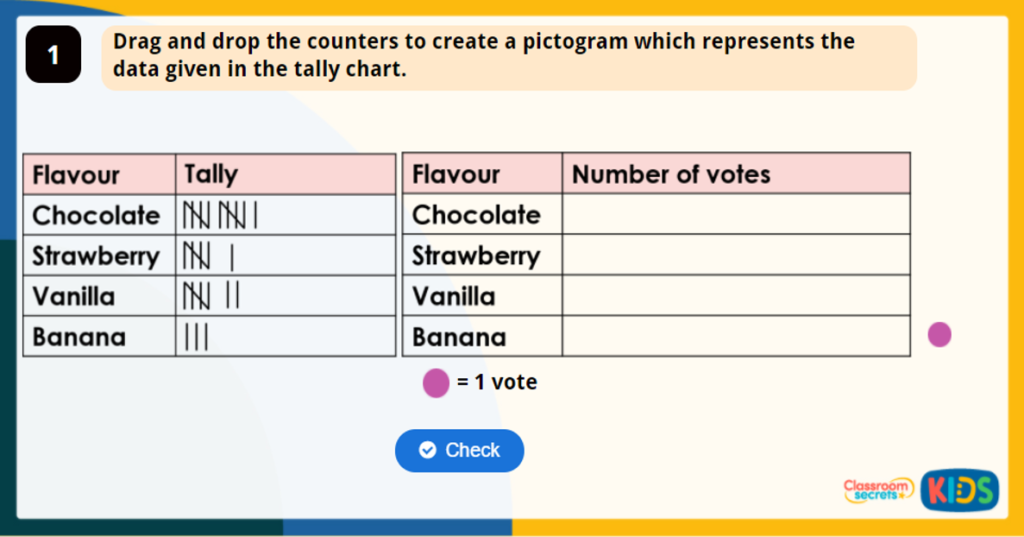Click the drag and drop instruction text
The width and height of the screenshot is (1024, 537).
click(x=484, y=56)
